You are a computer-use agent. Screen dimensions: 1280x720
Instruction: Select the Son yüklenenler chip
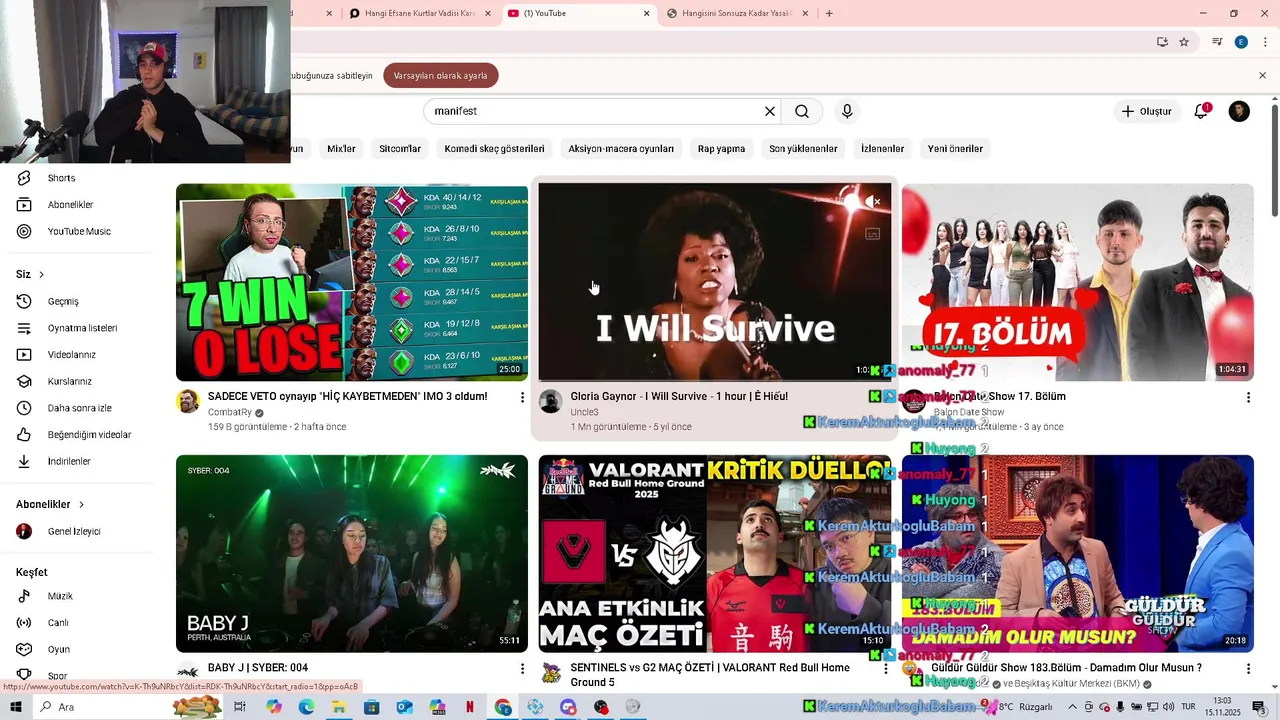pyautogui.click(x=803, y=149)
